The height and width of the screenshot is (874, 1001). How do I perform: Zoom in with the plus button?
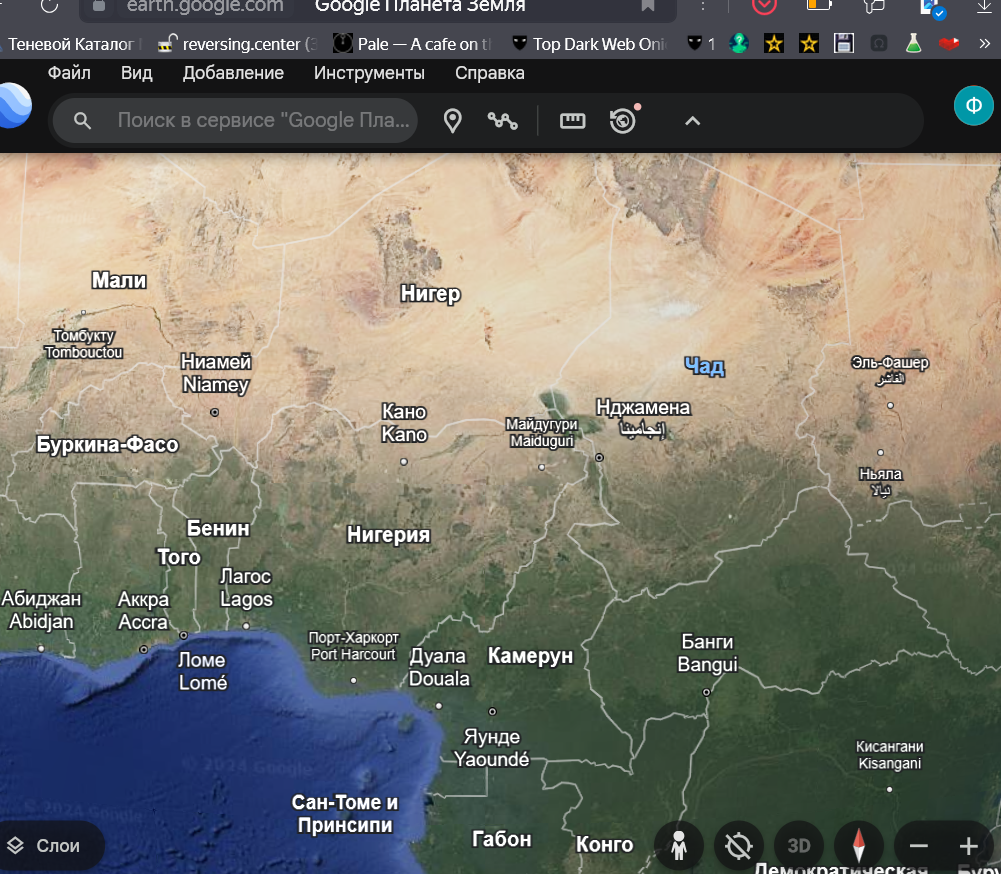pyautogui.click(x=968, y=846)
